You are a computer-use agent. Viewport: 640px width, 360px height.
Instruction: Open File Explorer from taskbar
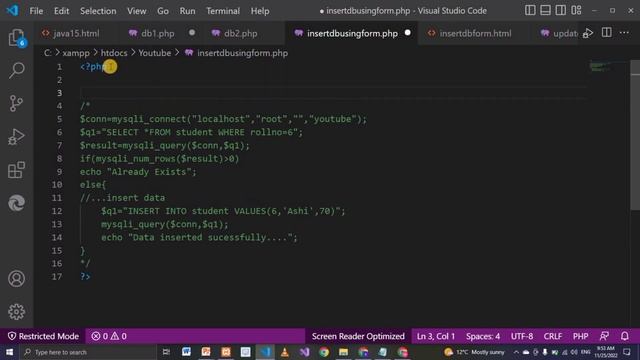(344, 352)
